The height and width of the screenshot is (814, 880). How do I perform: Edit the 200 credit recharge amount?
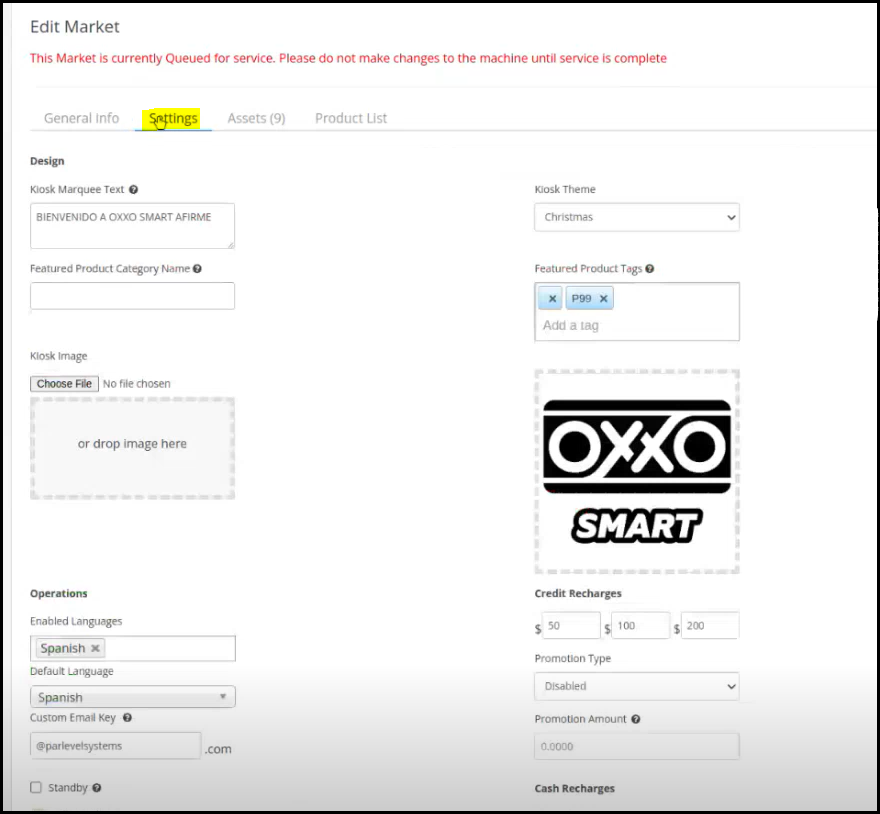tap(709, 626)
